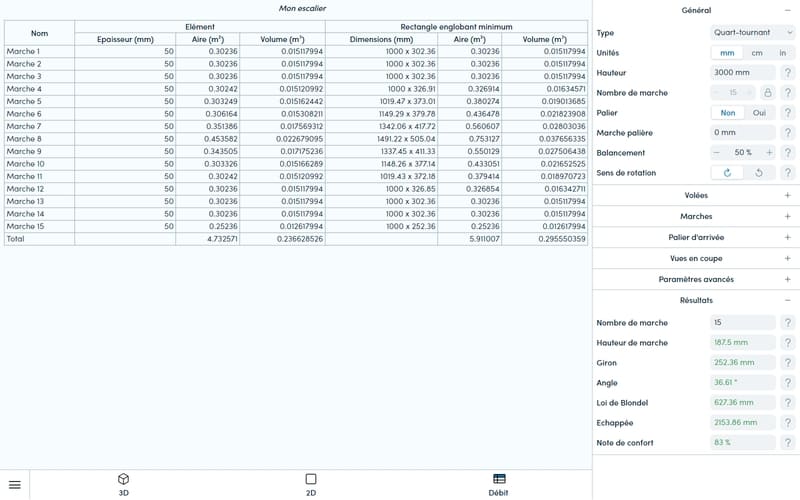The width and height of the screenshot is (800, 500).
Task: Show help for Note de confort
Action: click(788, 442)
